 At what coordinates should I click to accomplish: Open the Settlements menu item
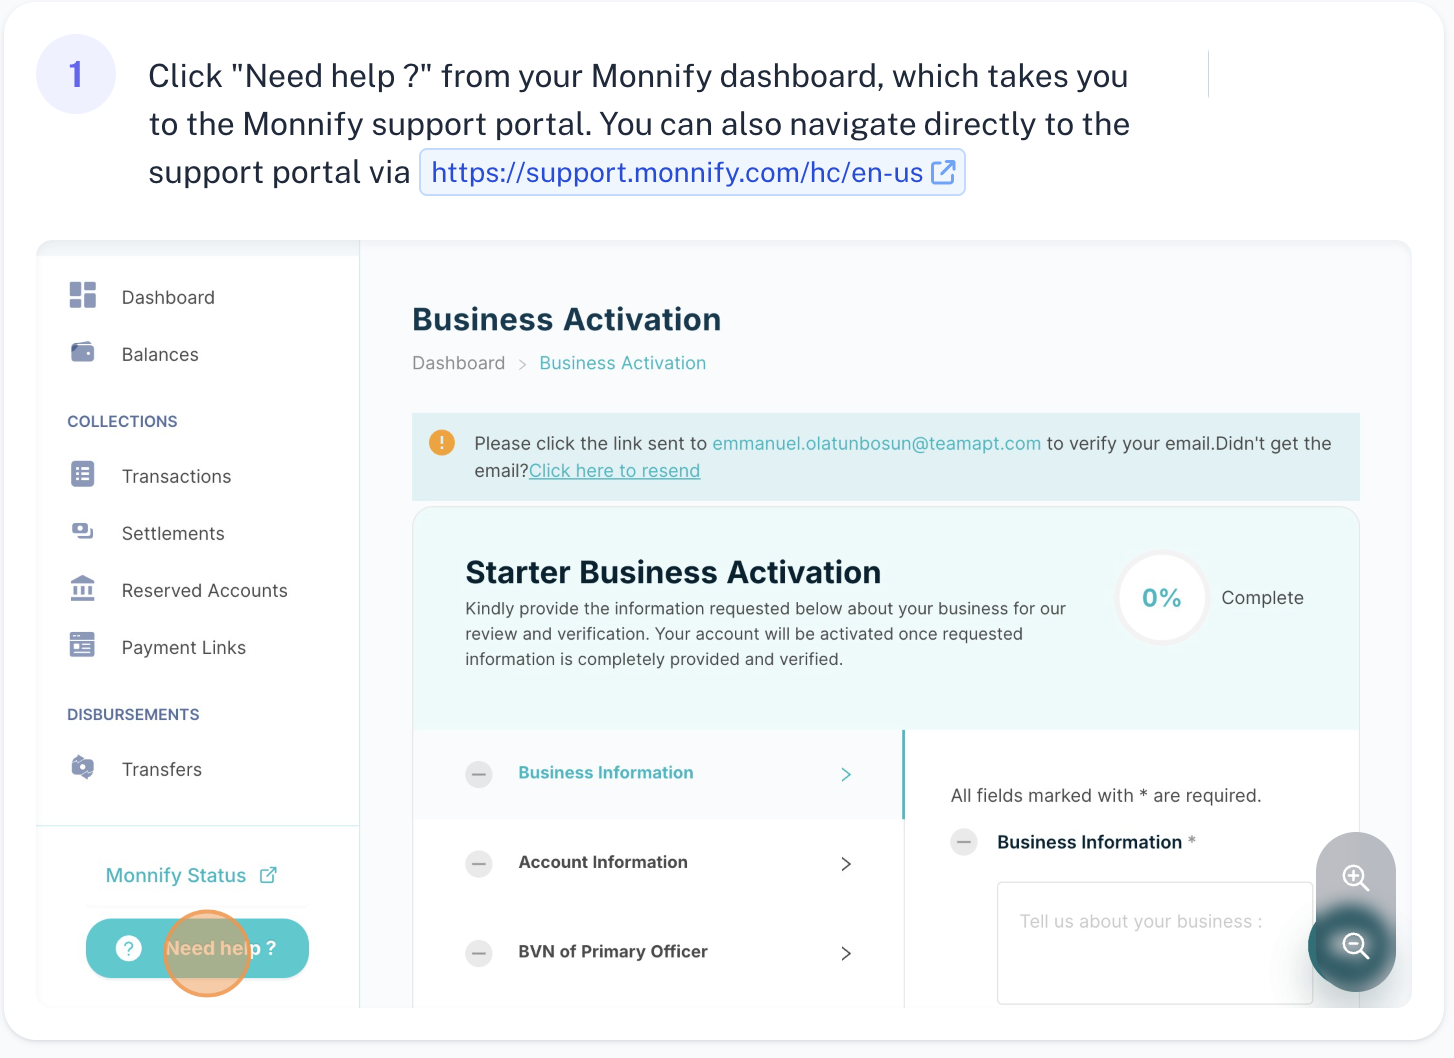[x=173, y=534]
